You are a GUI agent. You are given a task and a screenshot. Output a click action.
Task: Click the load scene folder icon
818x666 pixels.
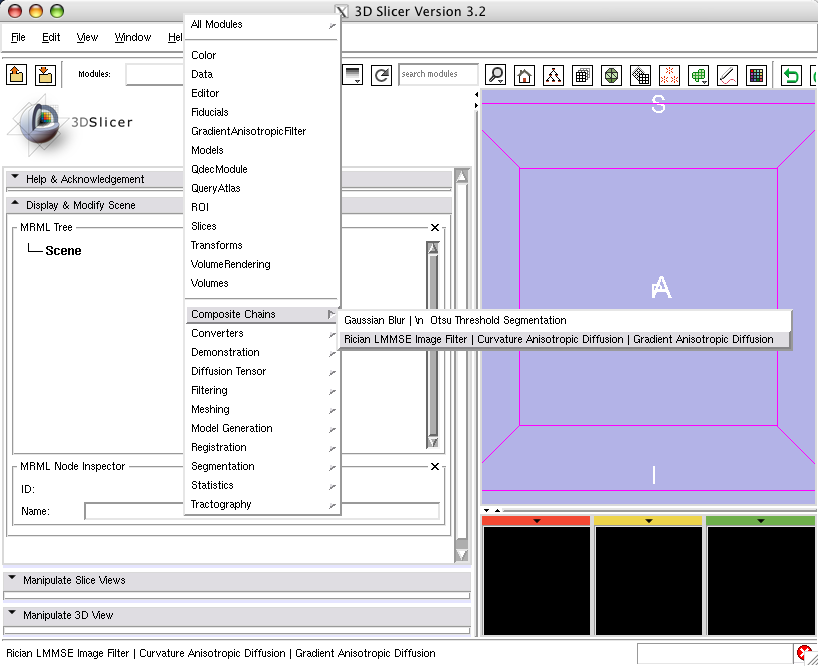coord(17,75)
